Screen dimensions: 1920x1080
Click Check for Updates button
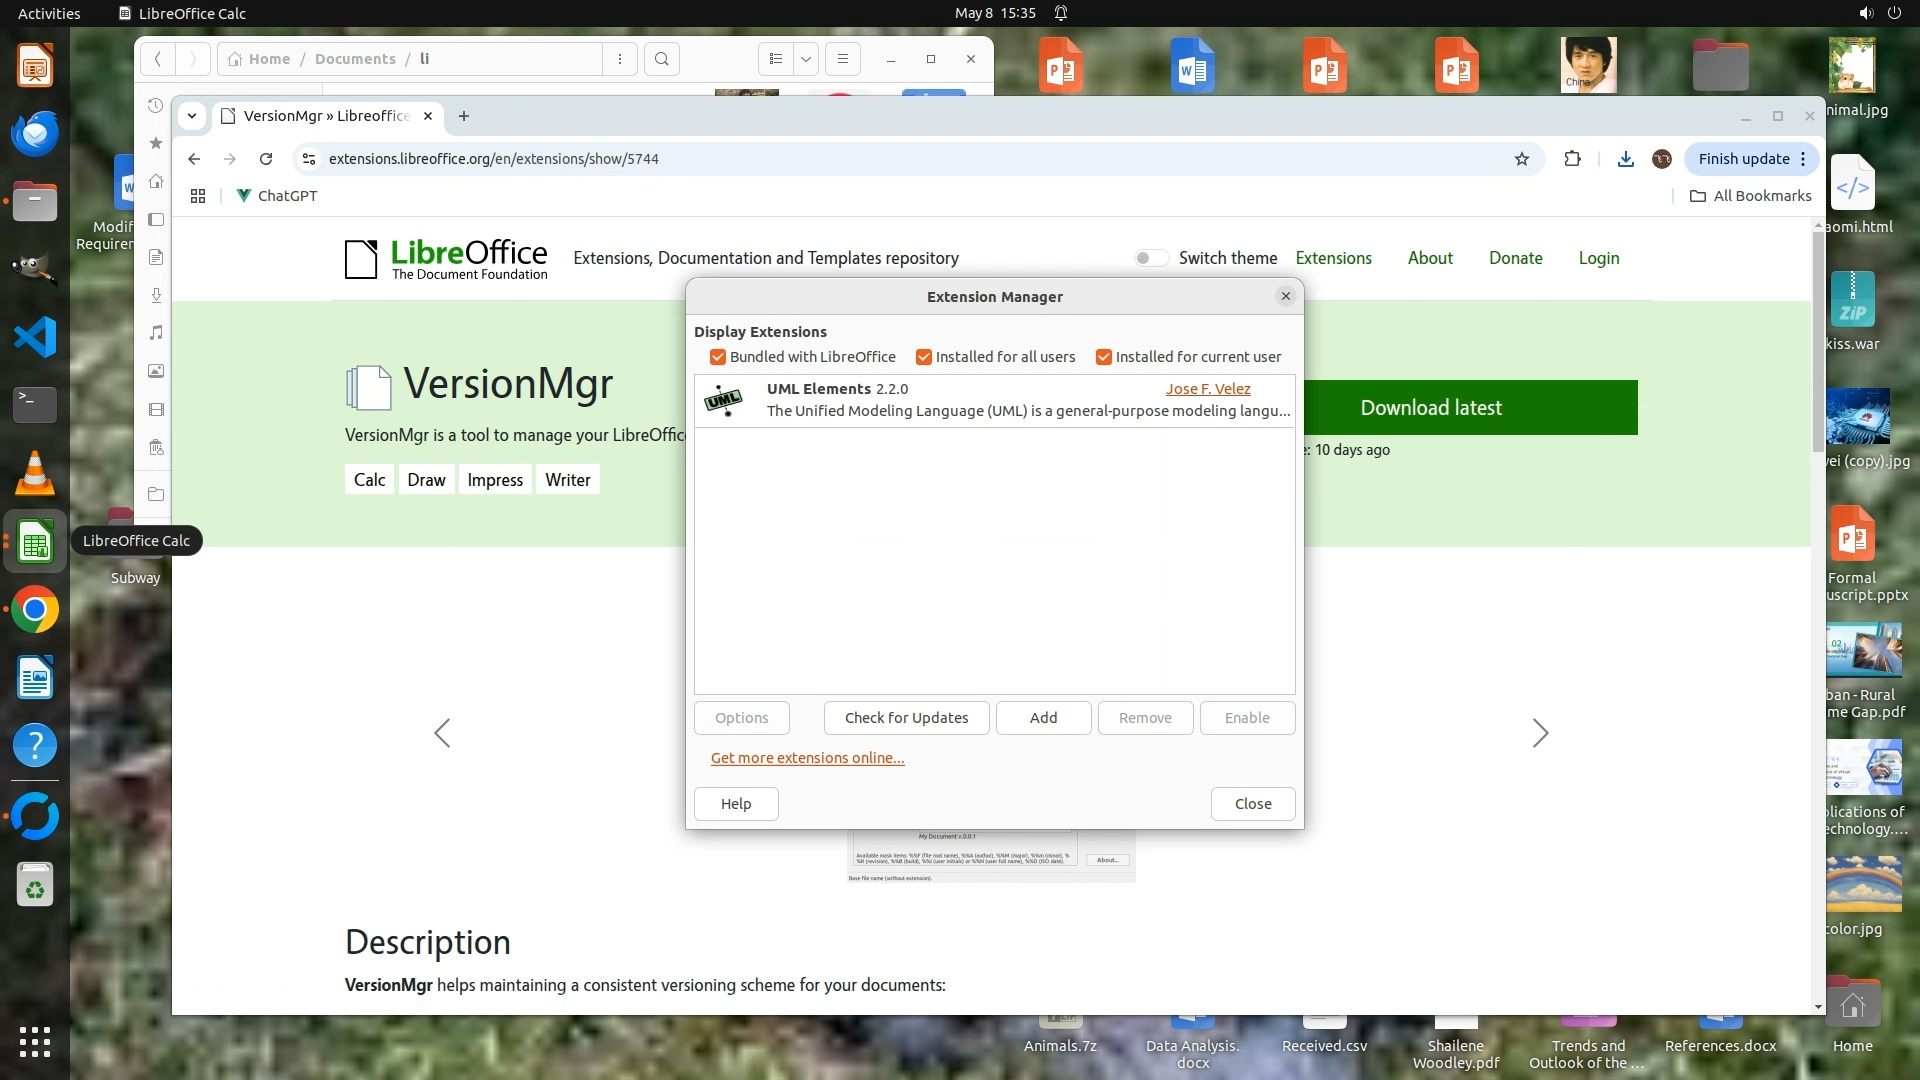906,718
